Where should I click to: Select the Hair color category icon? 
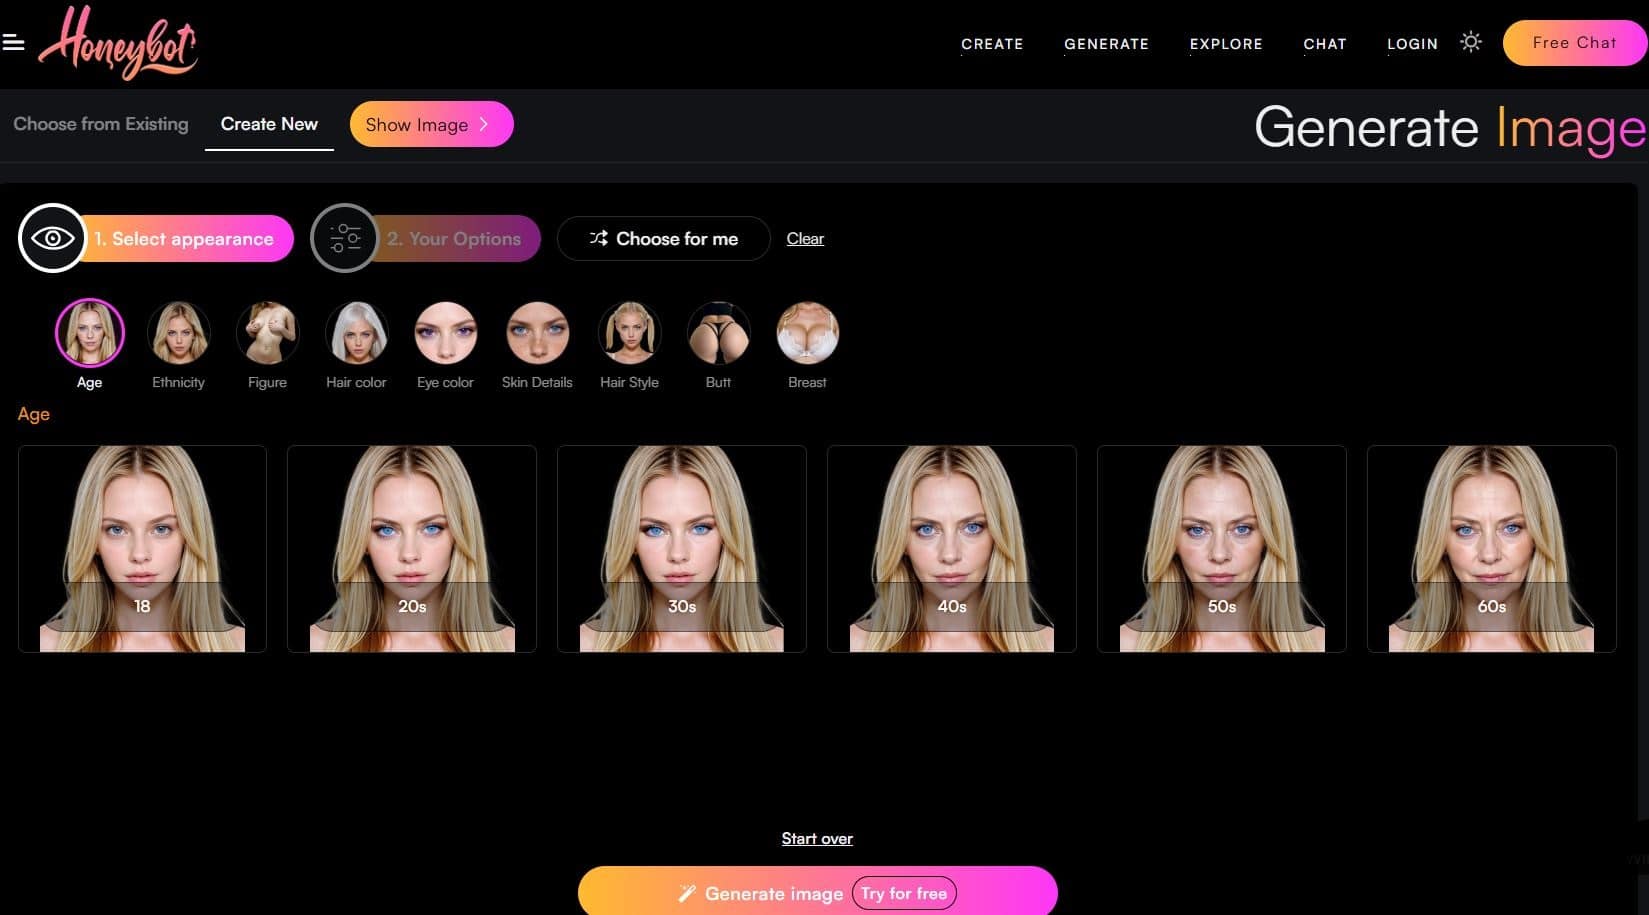pos(357,333)
